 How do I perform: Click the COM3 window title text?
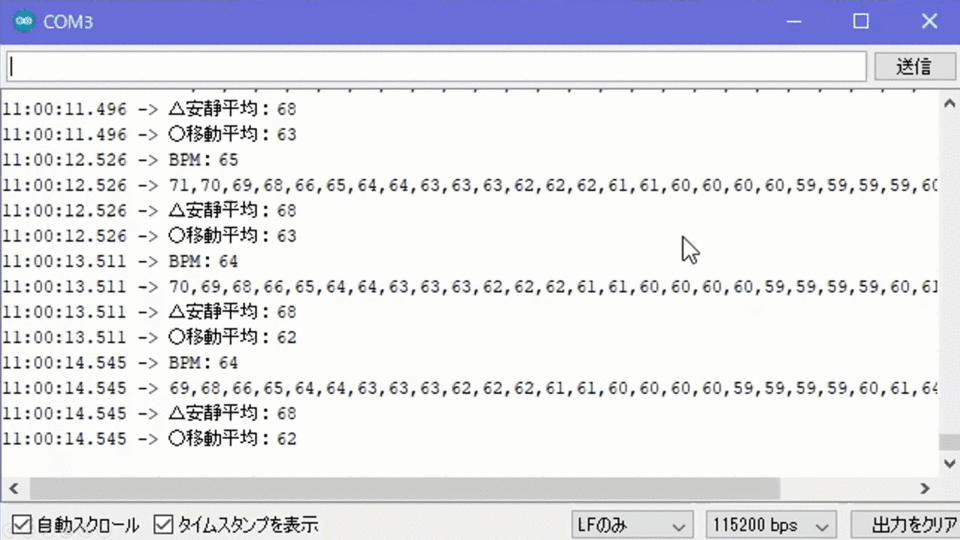tap(68, 22)
